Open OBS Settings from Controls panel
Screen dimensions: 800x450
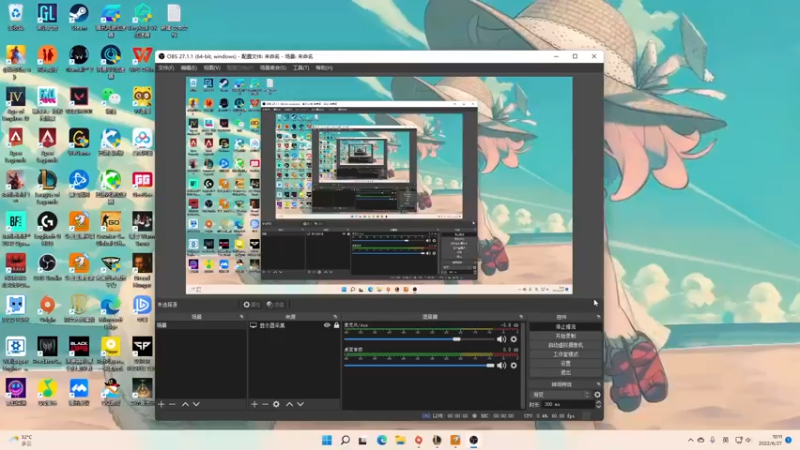(x=565, y=363)
